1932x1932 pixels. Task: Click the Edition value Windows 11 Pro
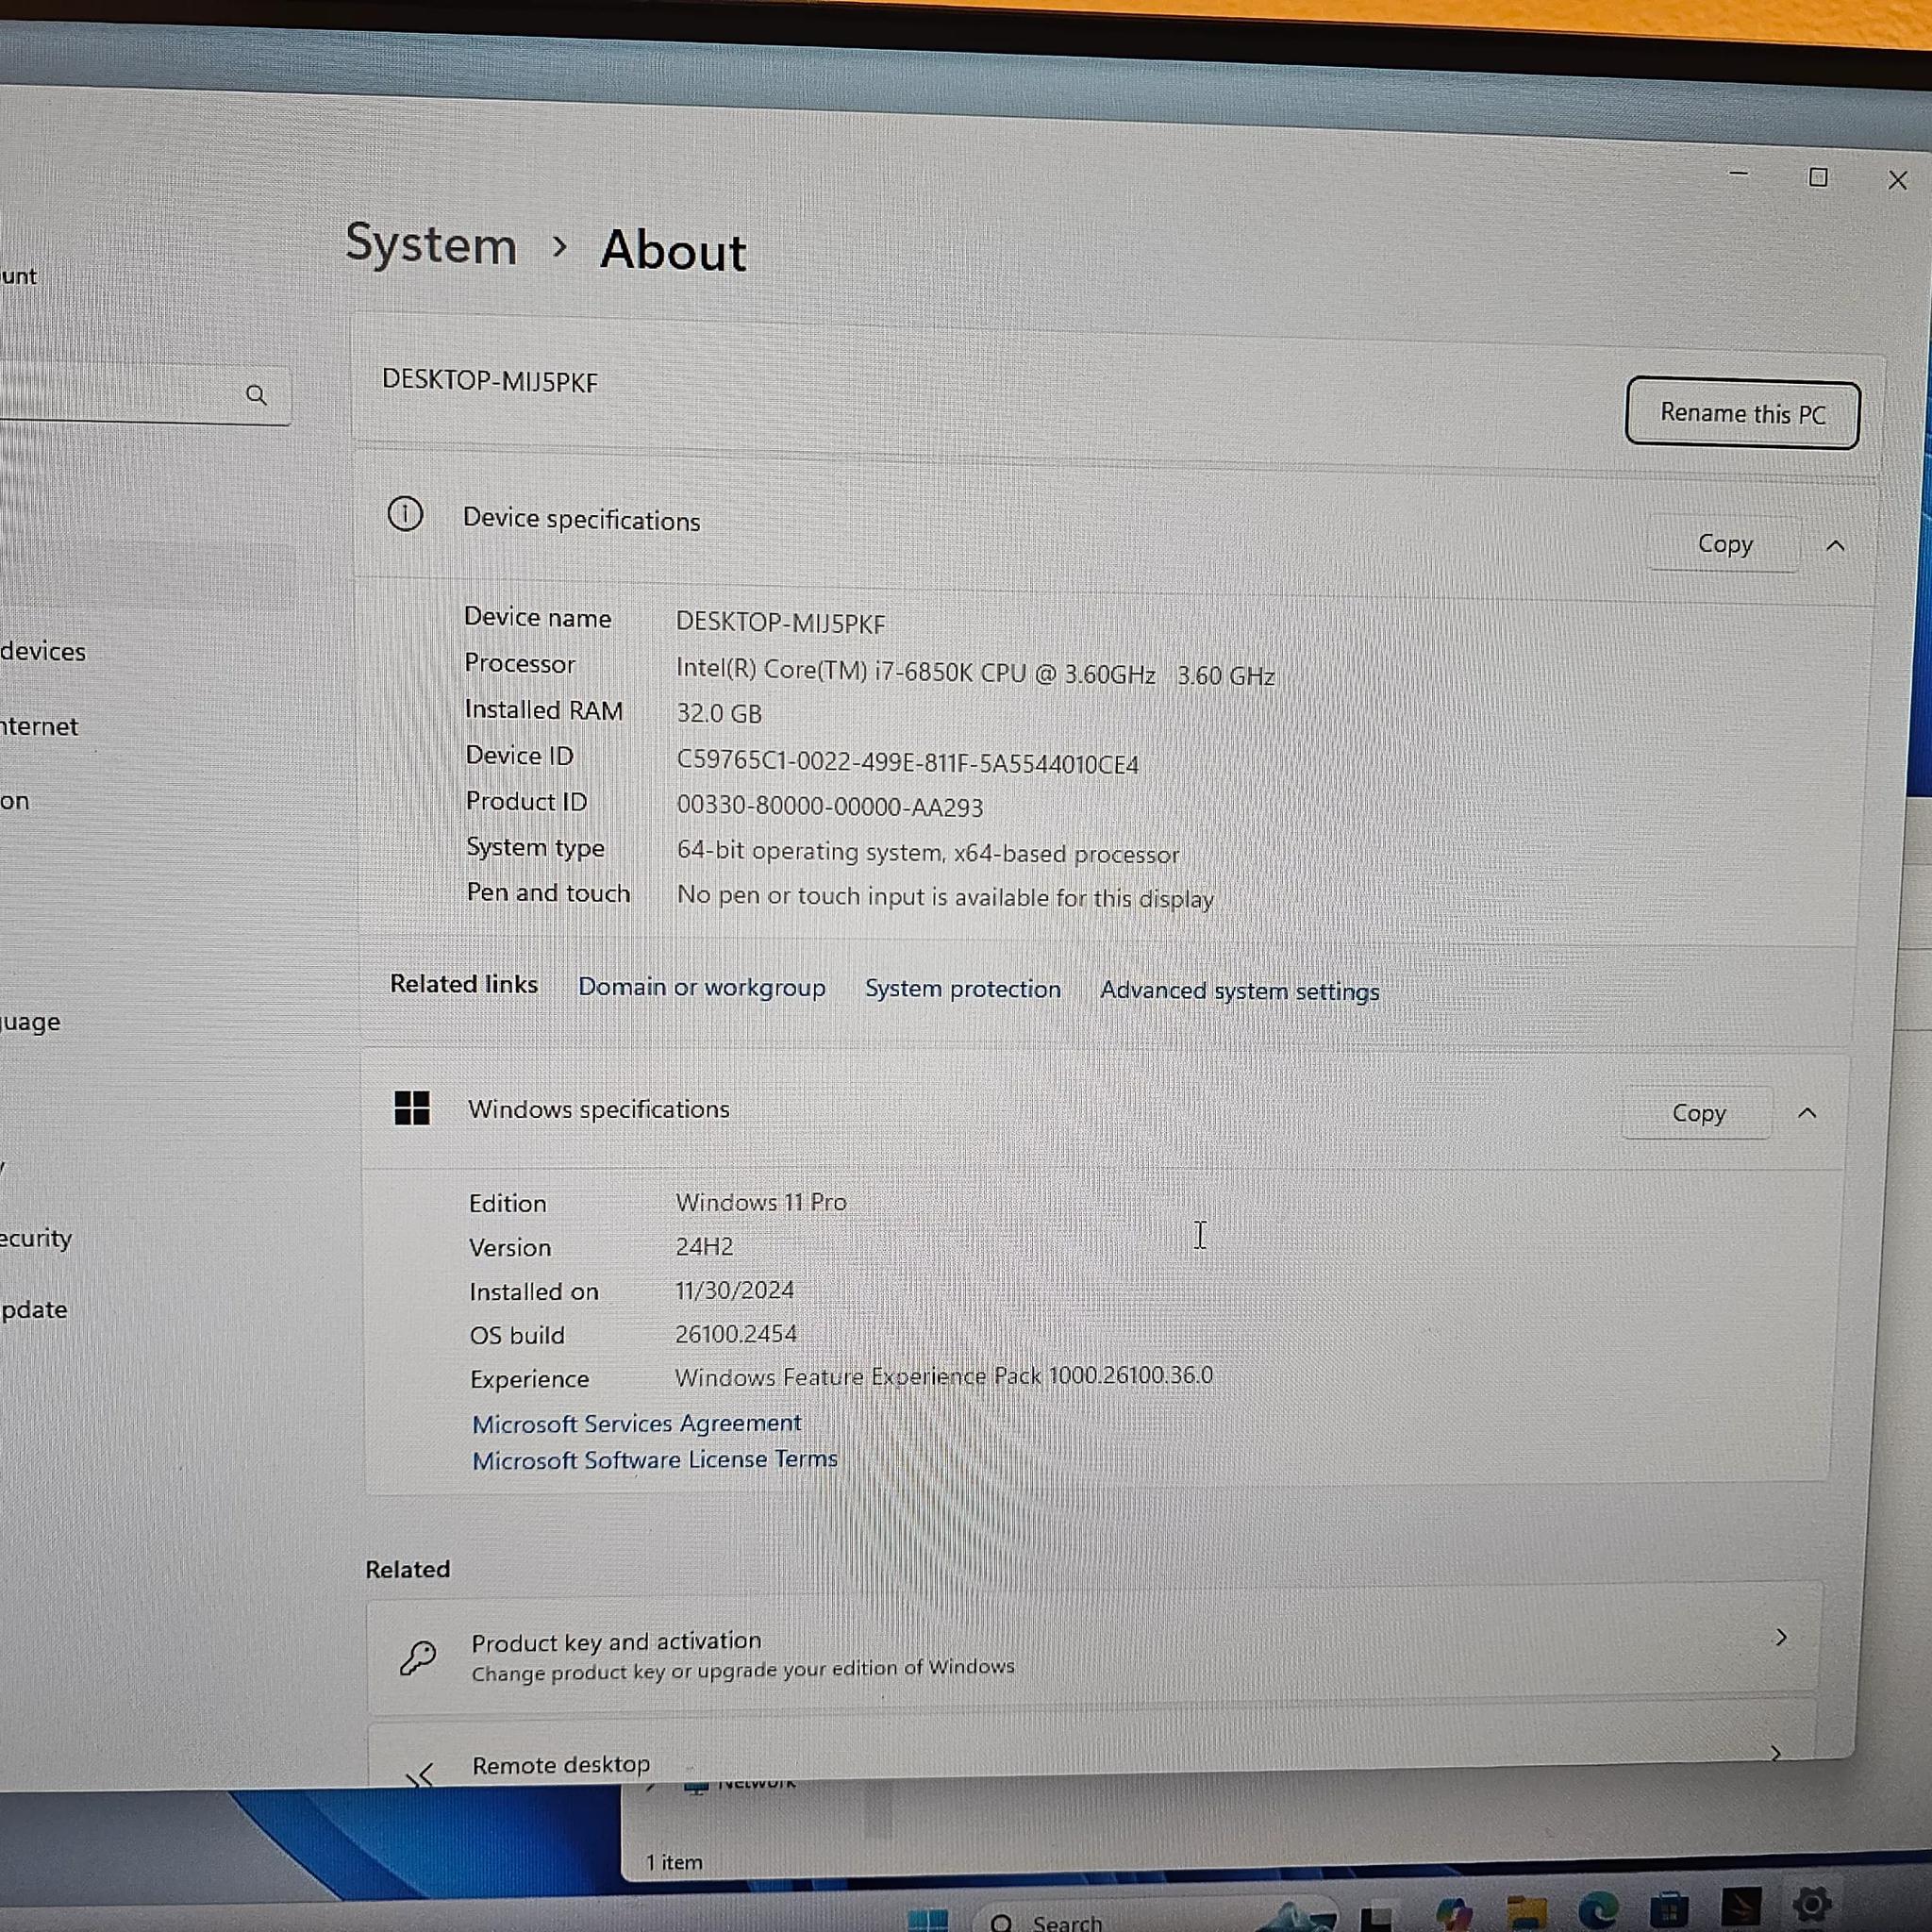point(761,1202)
